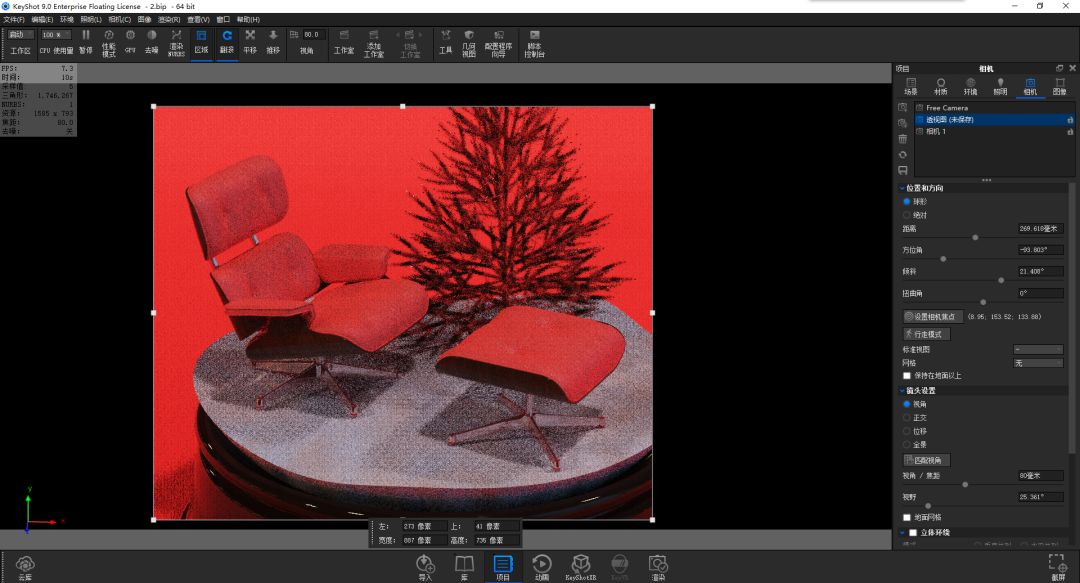
Task: Open the 库 library icon in bottom bar
Action: [464, 568]
